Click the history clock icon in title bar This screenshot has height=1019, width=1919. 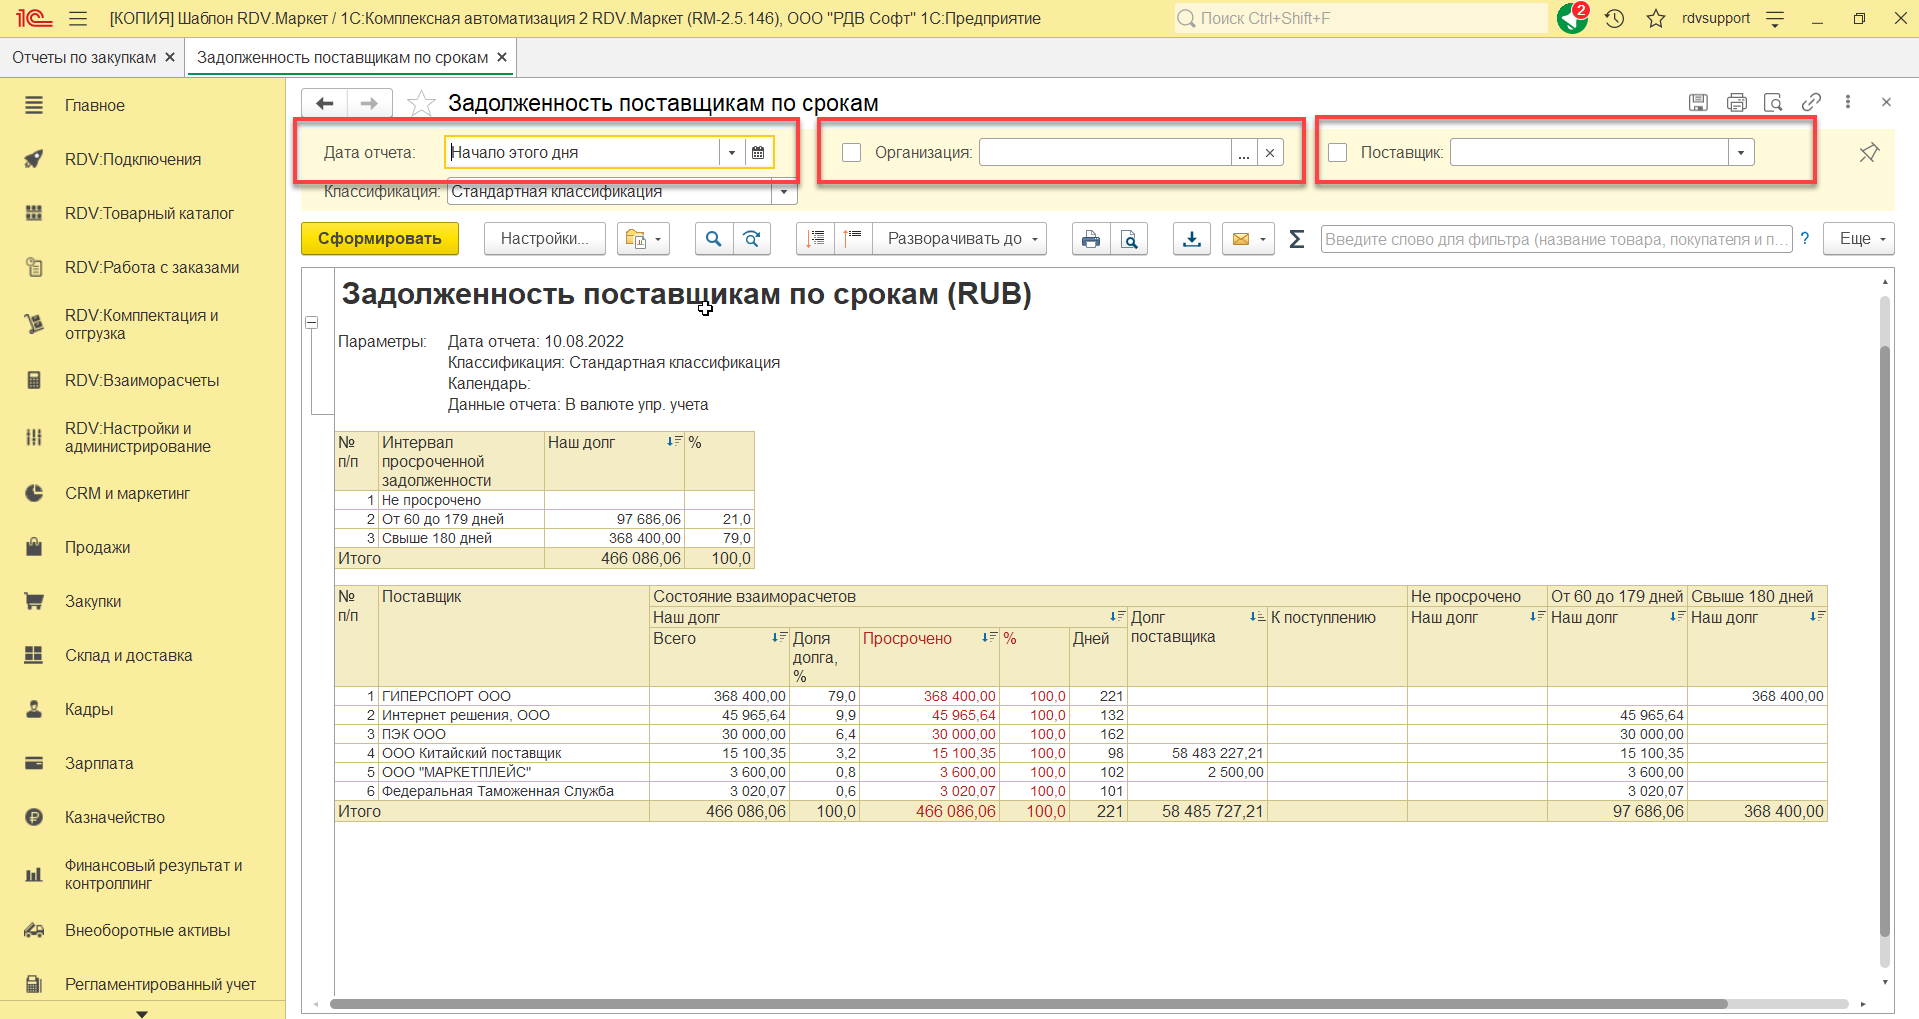coord(1614,18)
